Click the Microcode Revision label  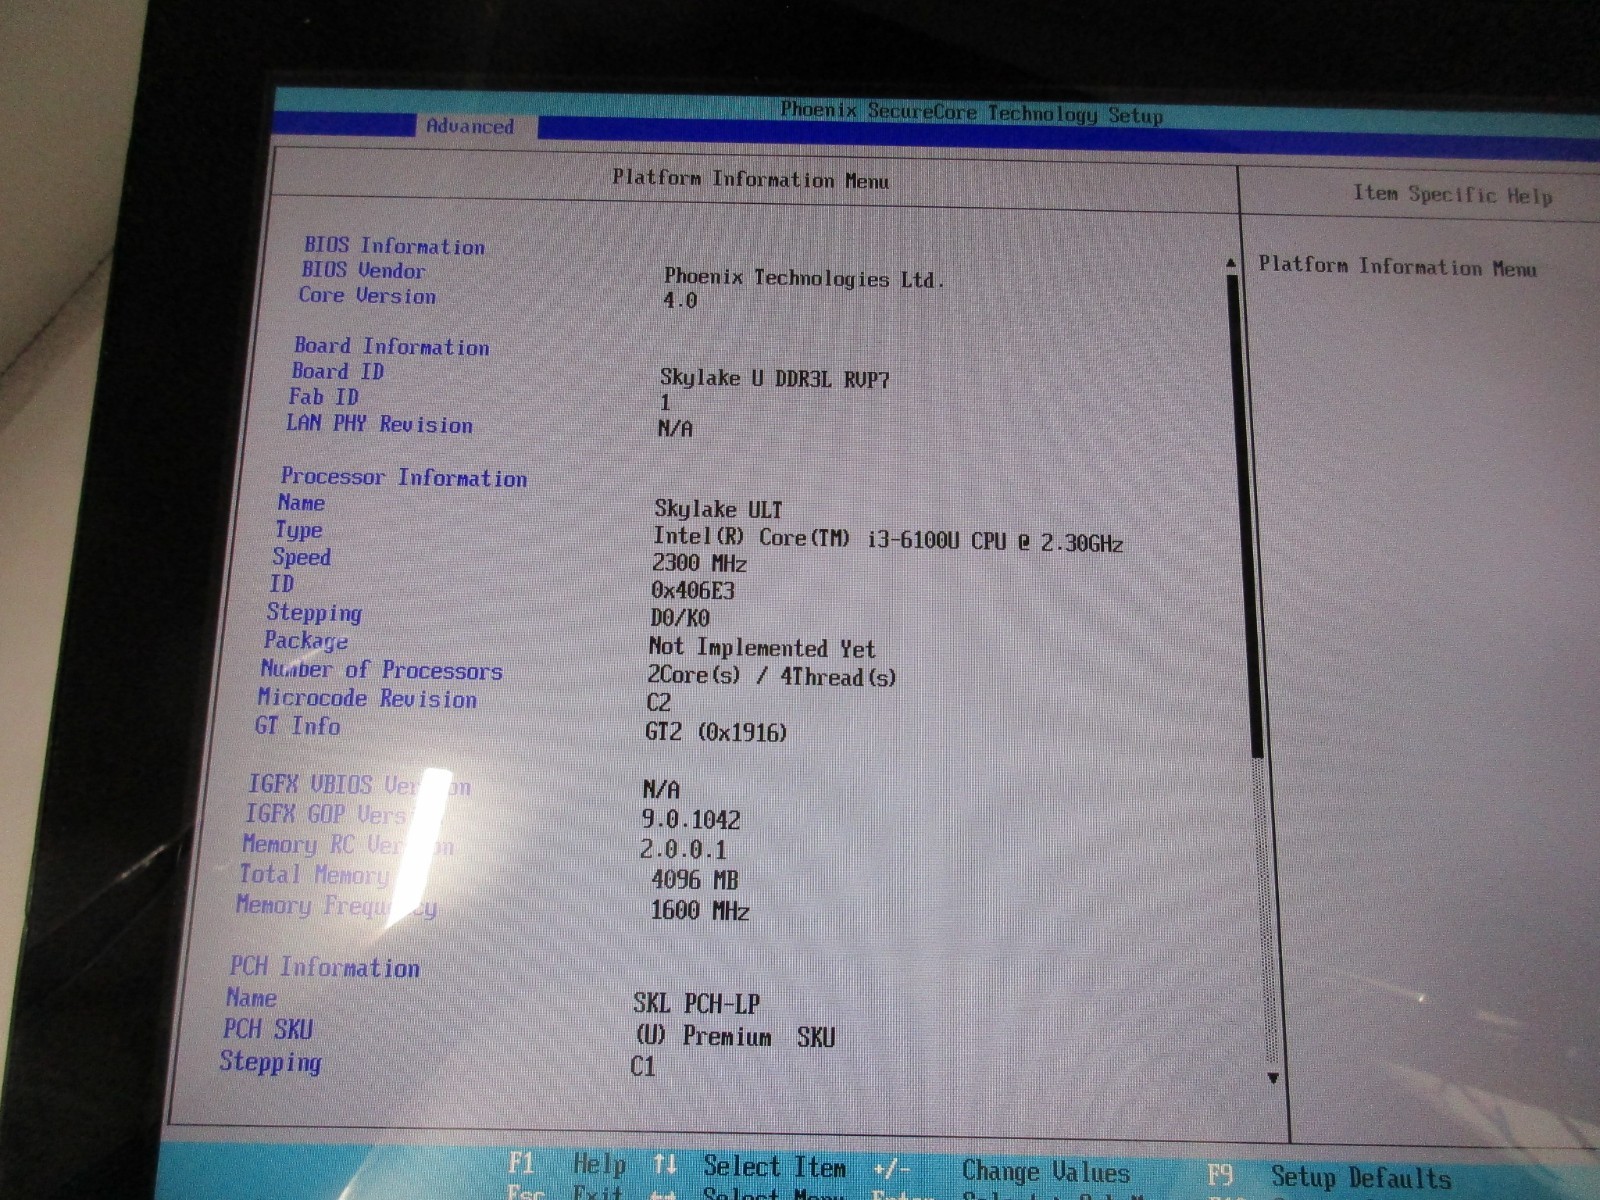tap(367, 698)
